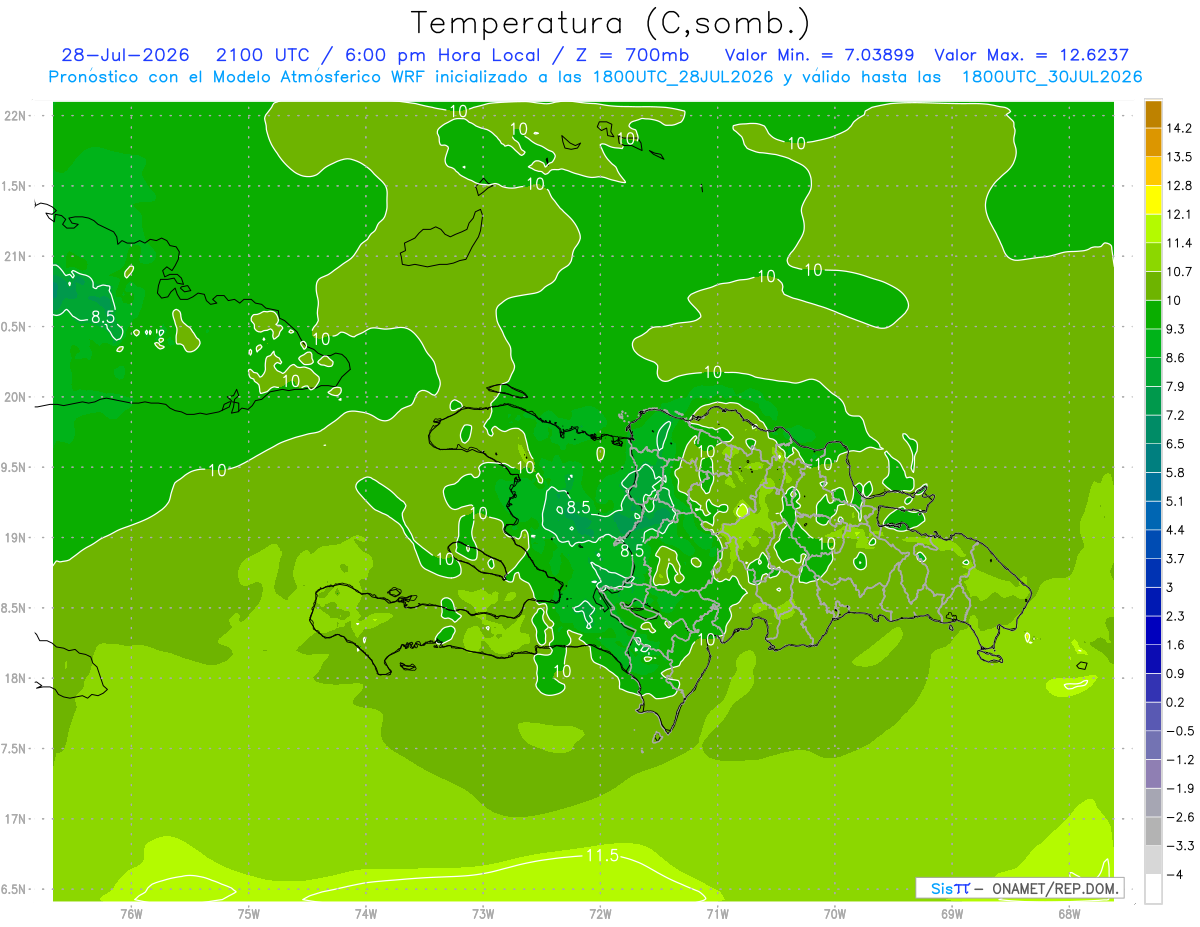Click legend value "0.9"

pyautogui.click(x=1176, y=673)
